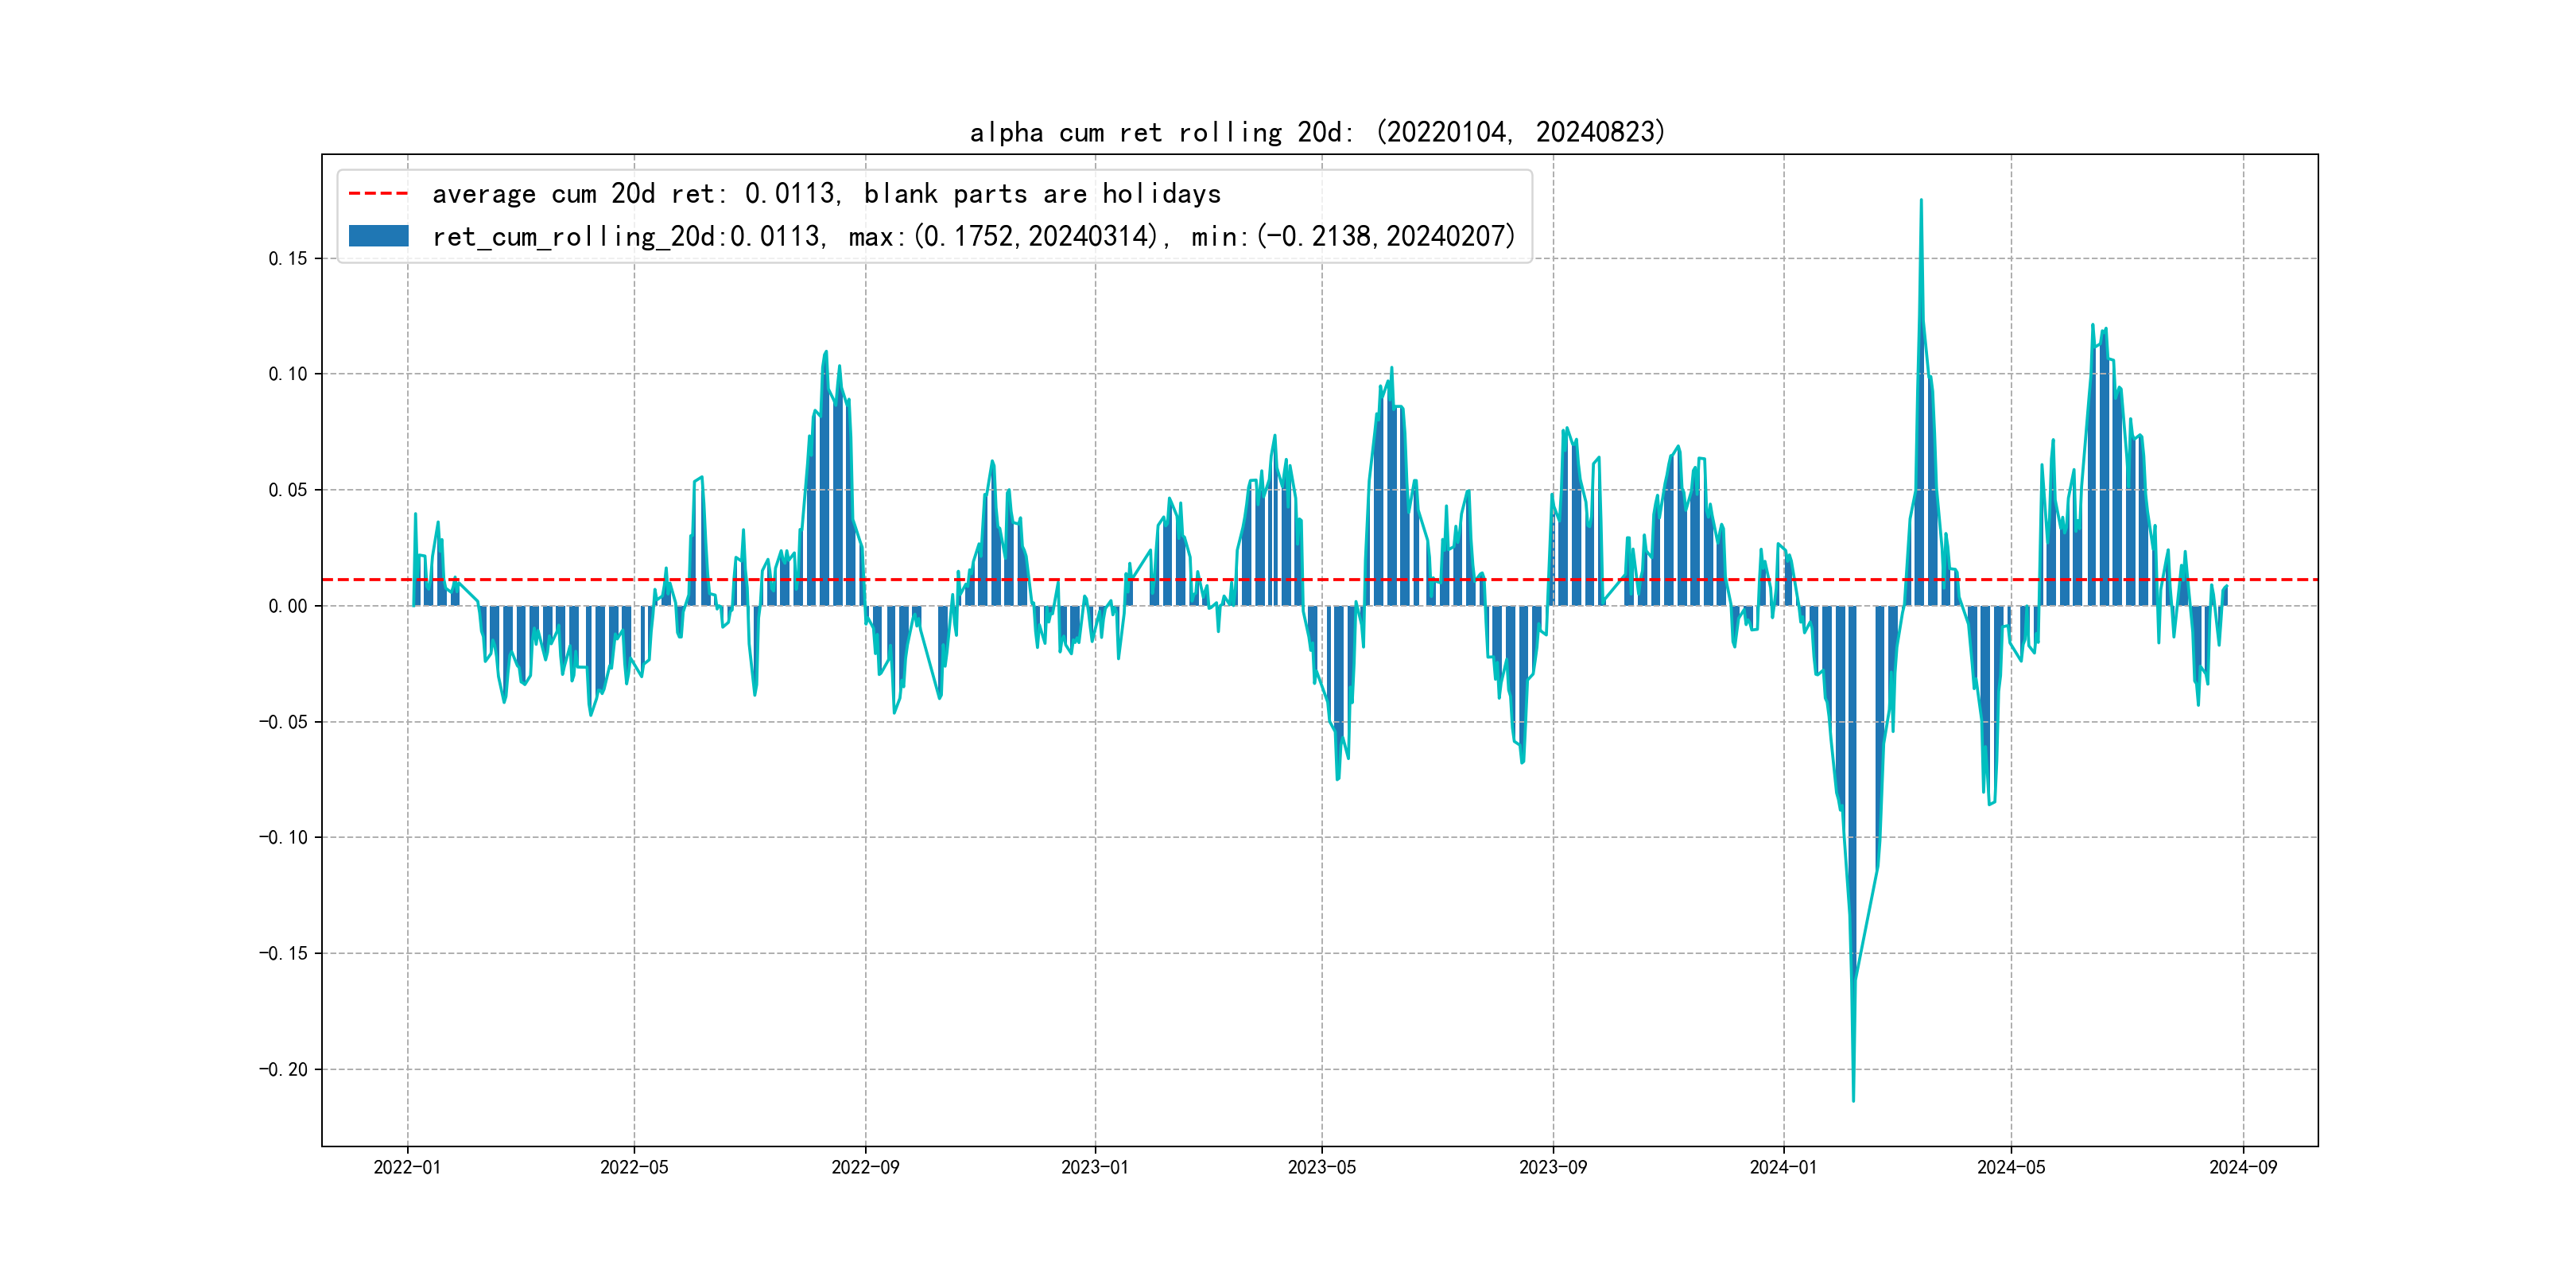Click the 2022-09 x-axis tick label
Screen dimensions: 2576x1288
click(865, 1167)
